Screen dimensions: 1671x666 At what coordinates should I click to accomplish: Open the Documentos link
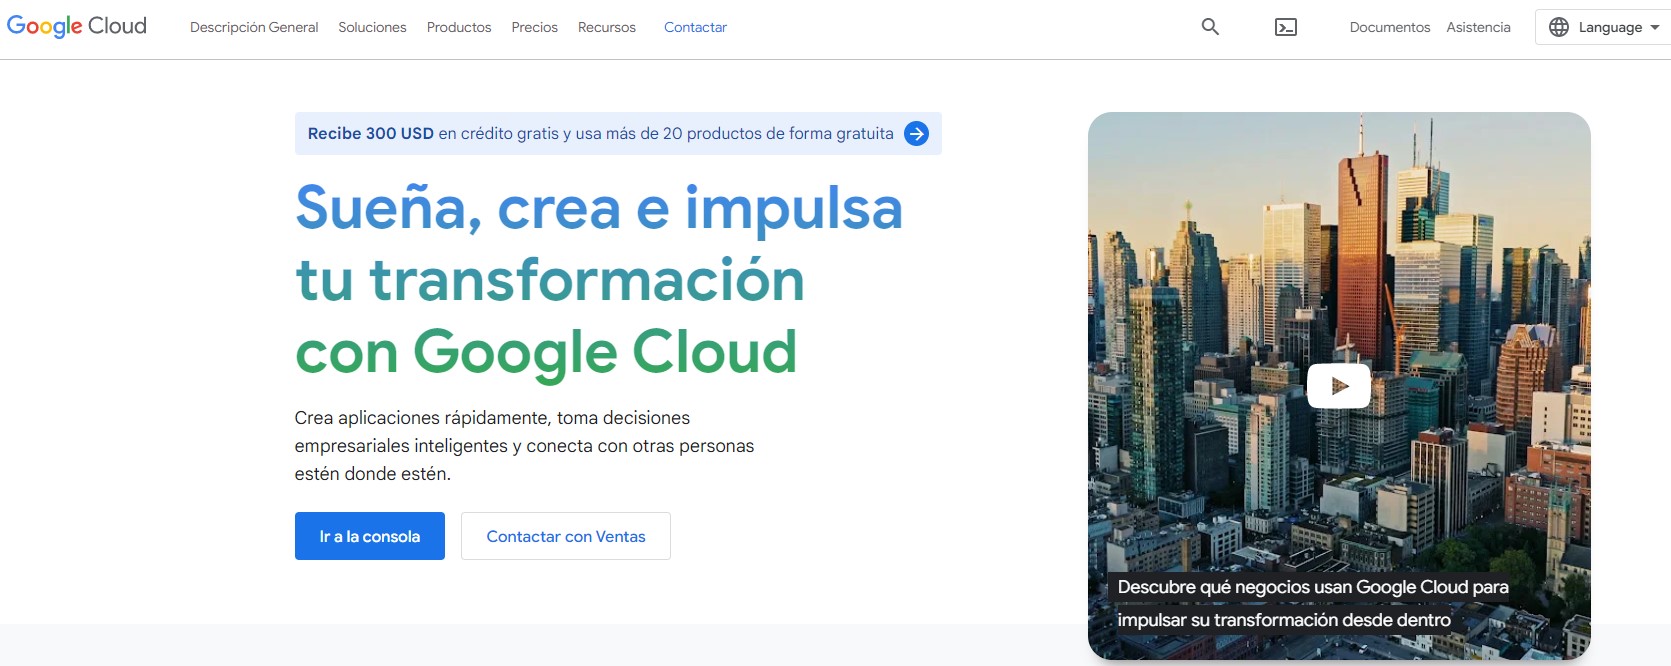pyautogui.click(x=1390, y=27)
